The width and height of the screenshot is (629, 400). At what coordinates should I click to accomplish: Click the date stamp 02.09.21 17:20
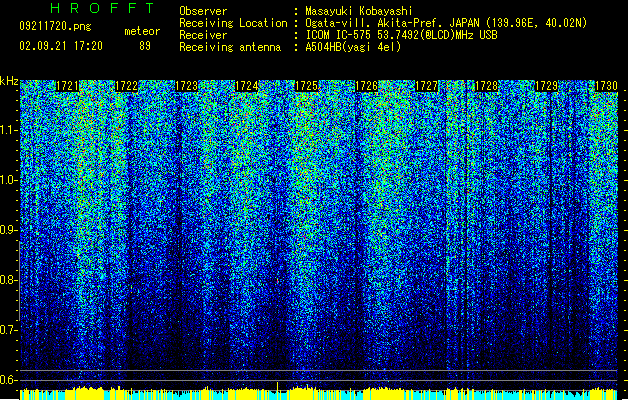[x=61, y=46]
